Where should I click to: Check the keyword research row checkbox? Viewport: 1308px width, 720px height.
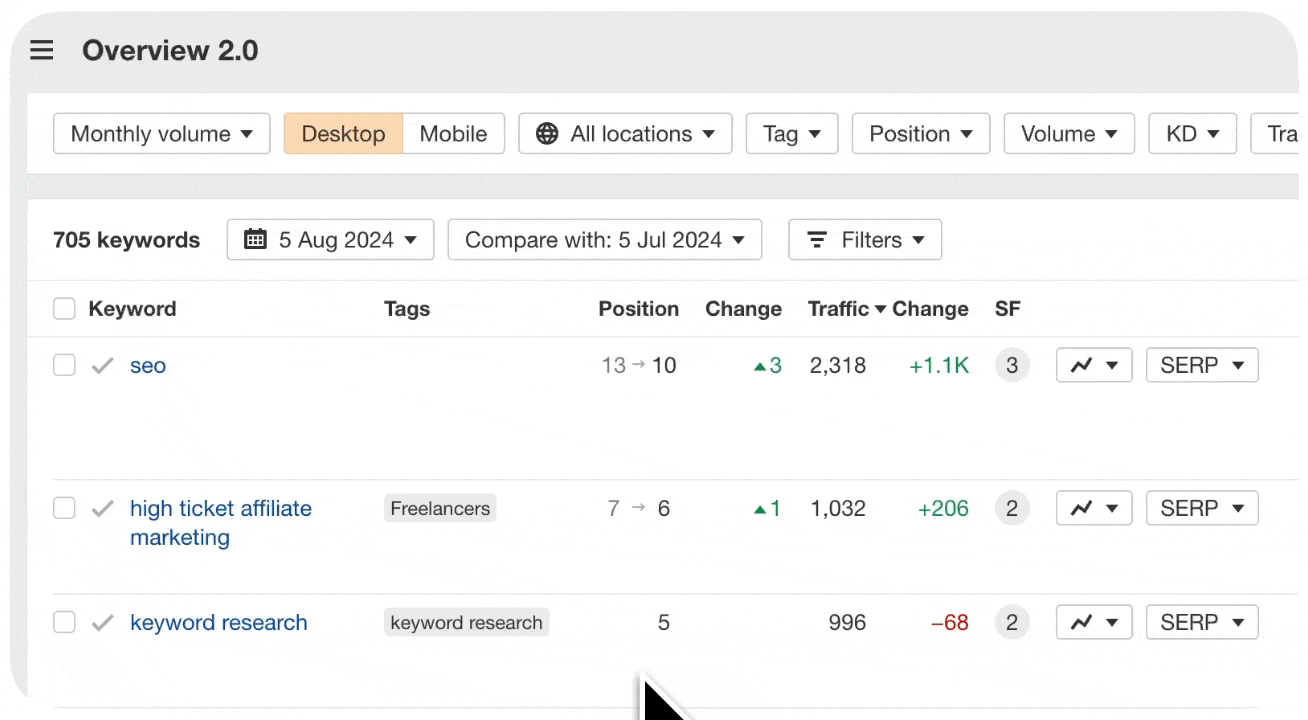[x=64, y=623]
